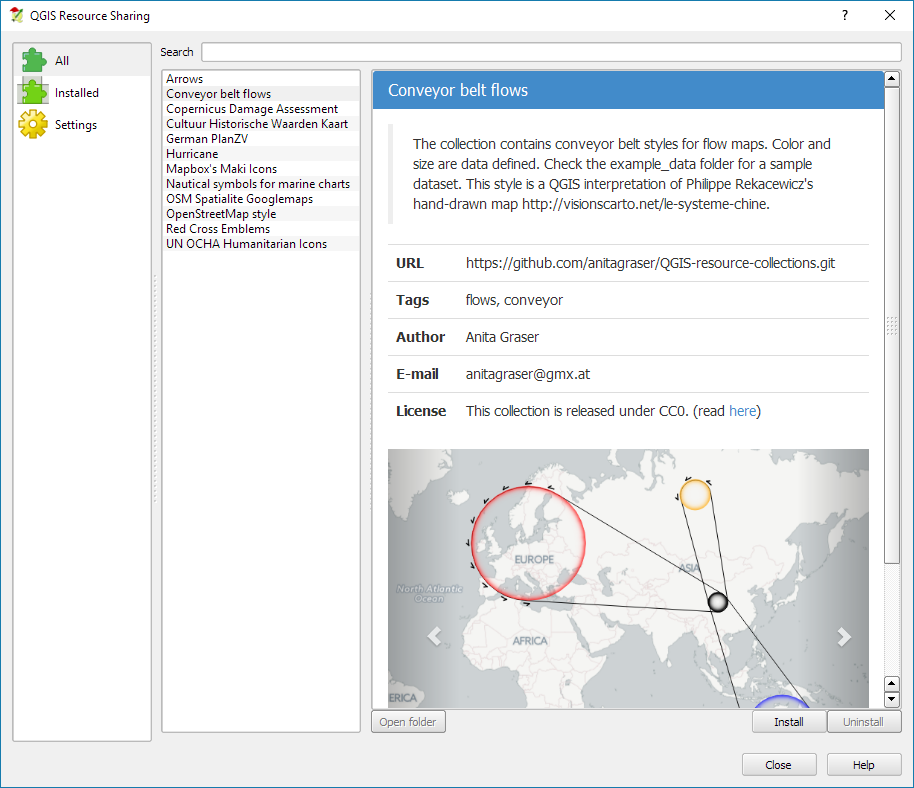This screenshot has height=788, width=914.
Task: Pick the OpenStreetMap style collection
Action: 221,214
